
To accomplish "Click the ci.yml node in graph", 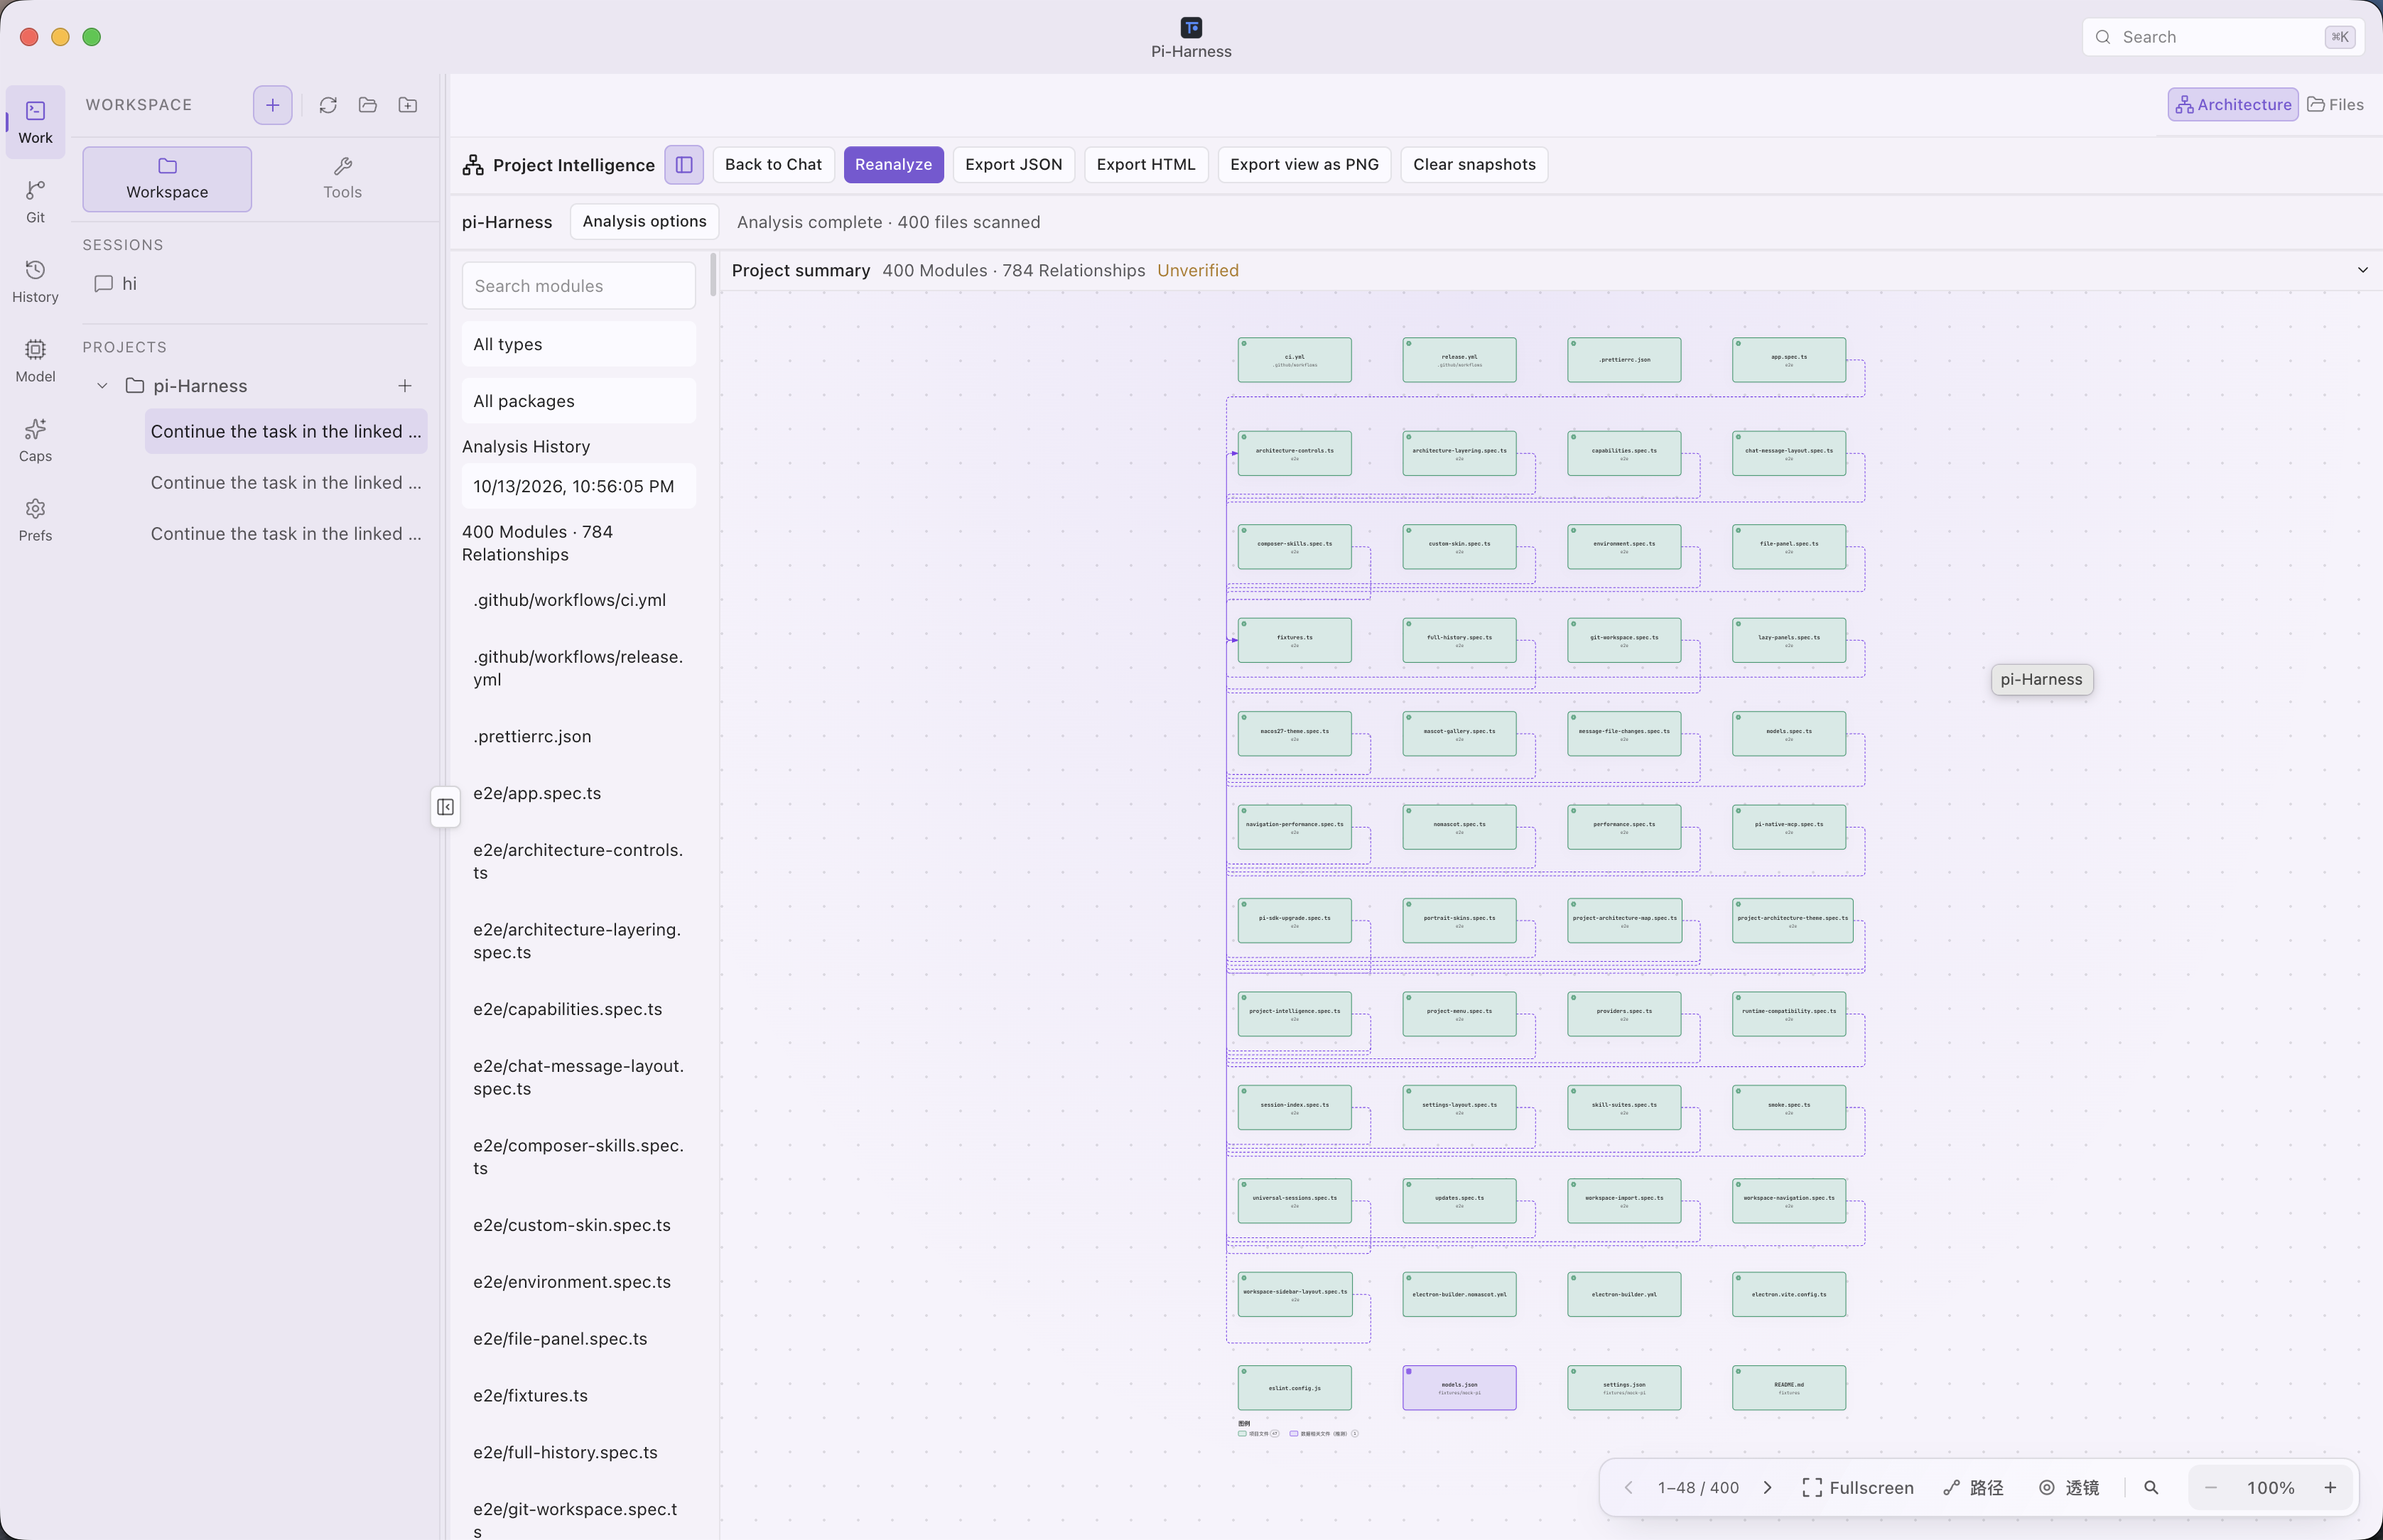I will coord(1294,360).
